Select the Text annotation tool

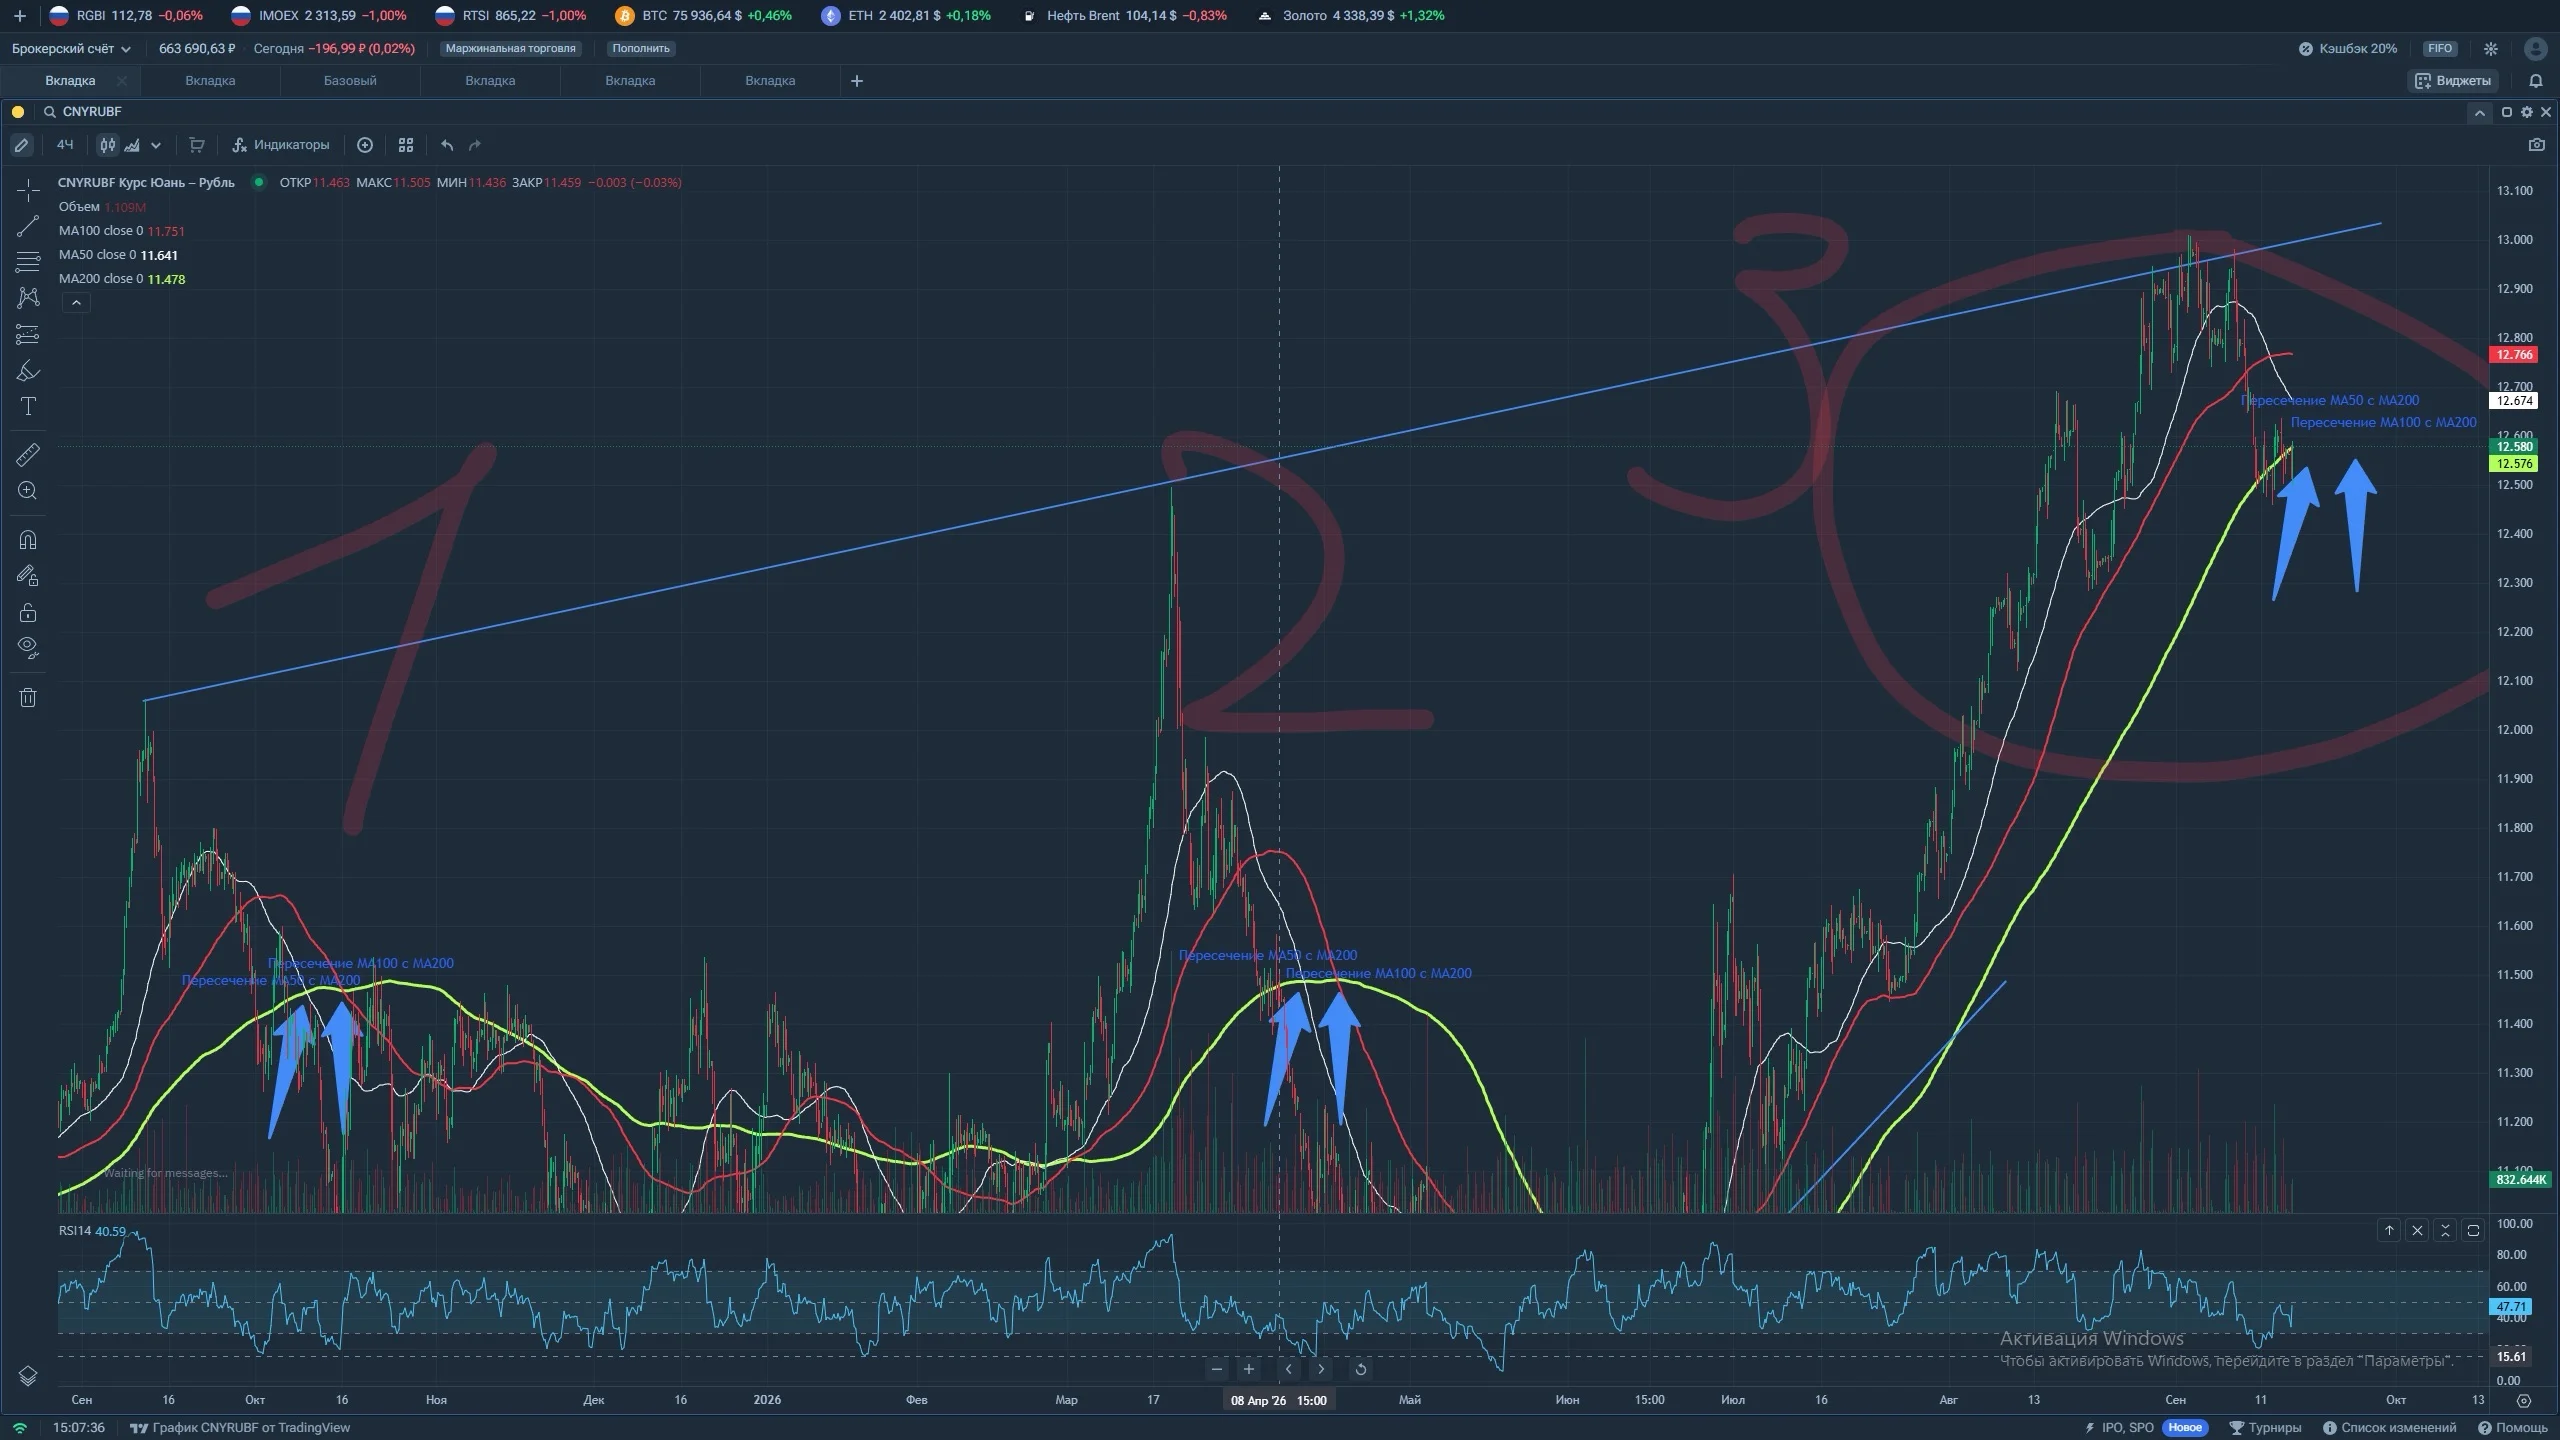click(x=28, y=407)
